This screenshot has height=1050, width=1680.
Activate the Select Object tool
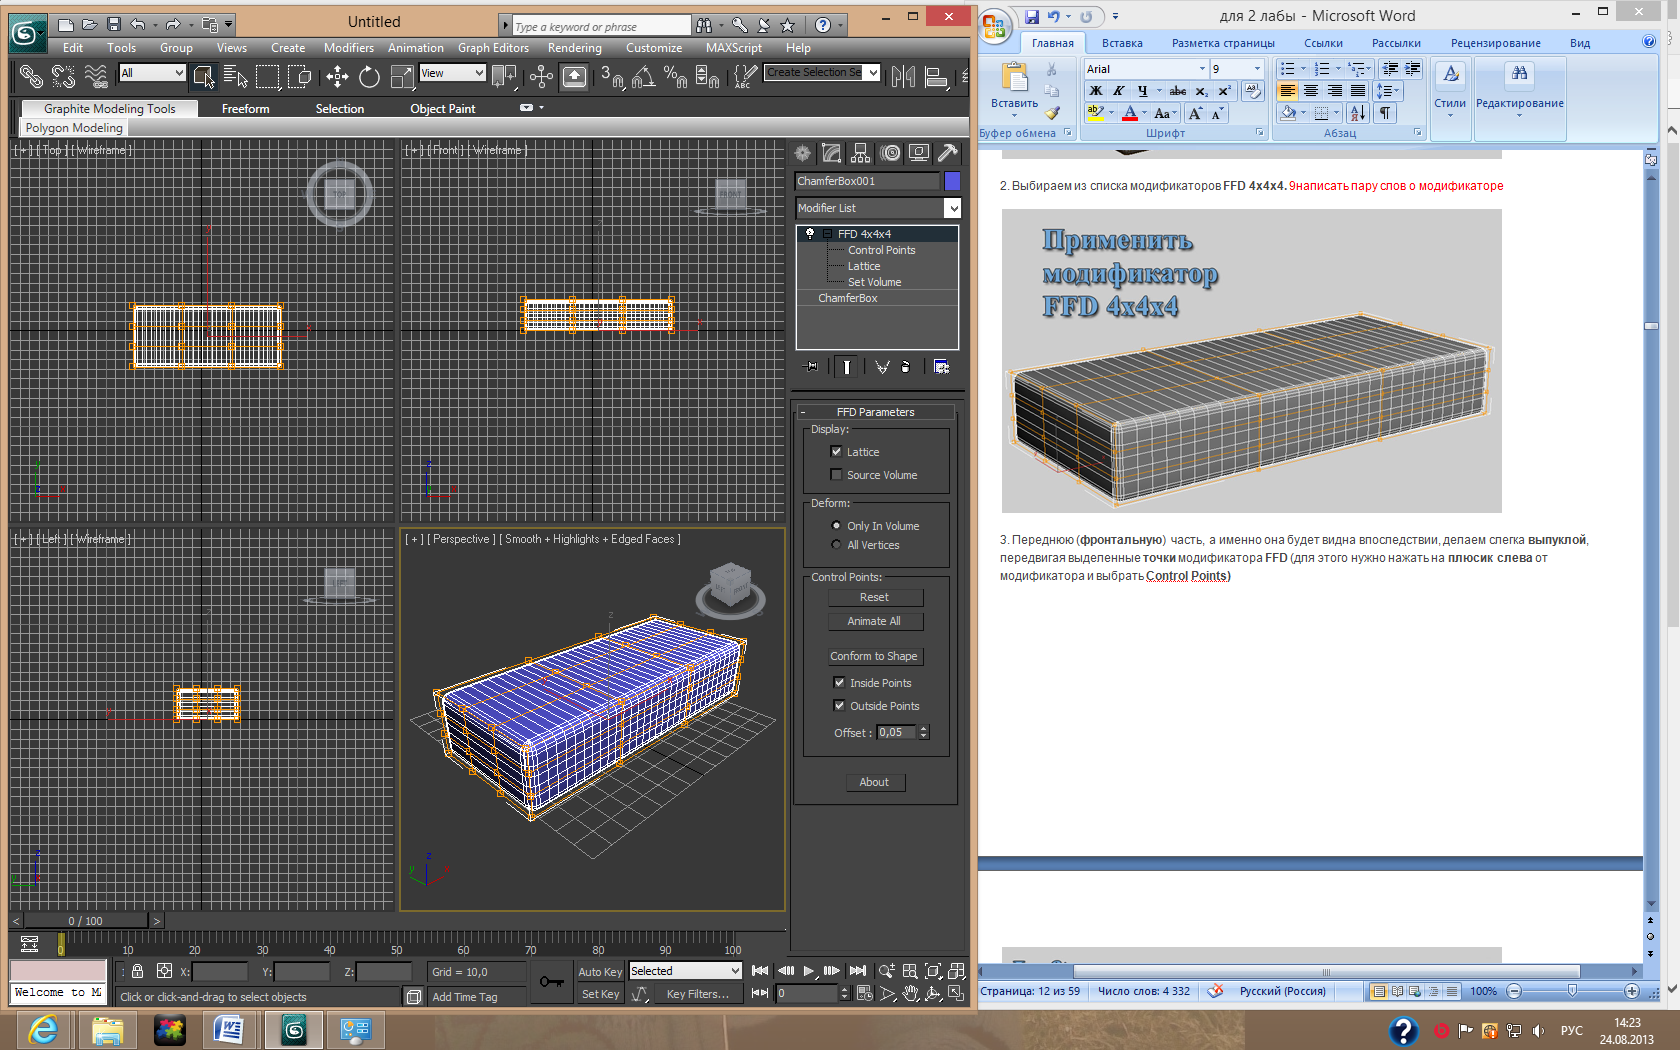[204, 76]
